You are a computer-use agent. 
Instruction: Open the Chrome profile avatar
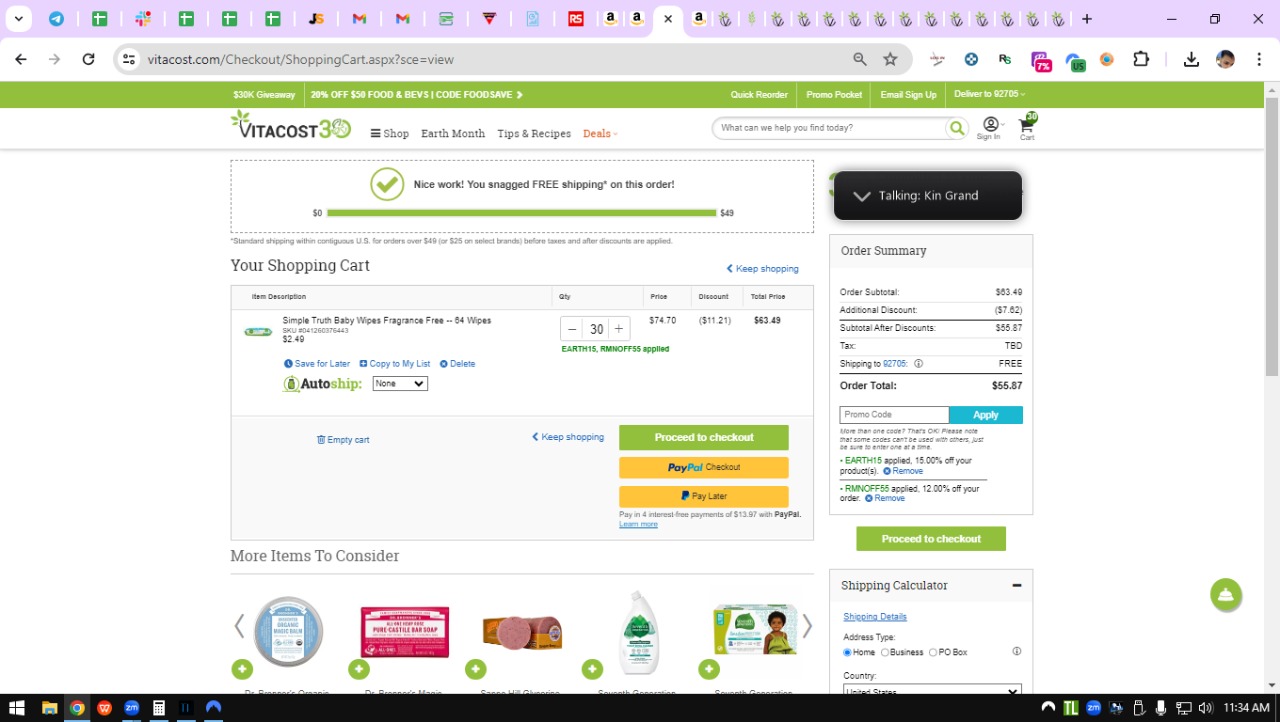1225,59
